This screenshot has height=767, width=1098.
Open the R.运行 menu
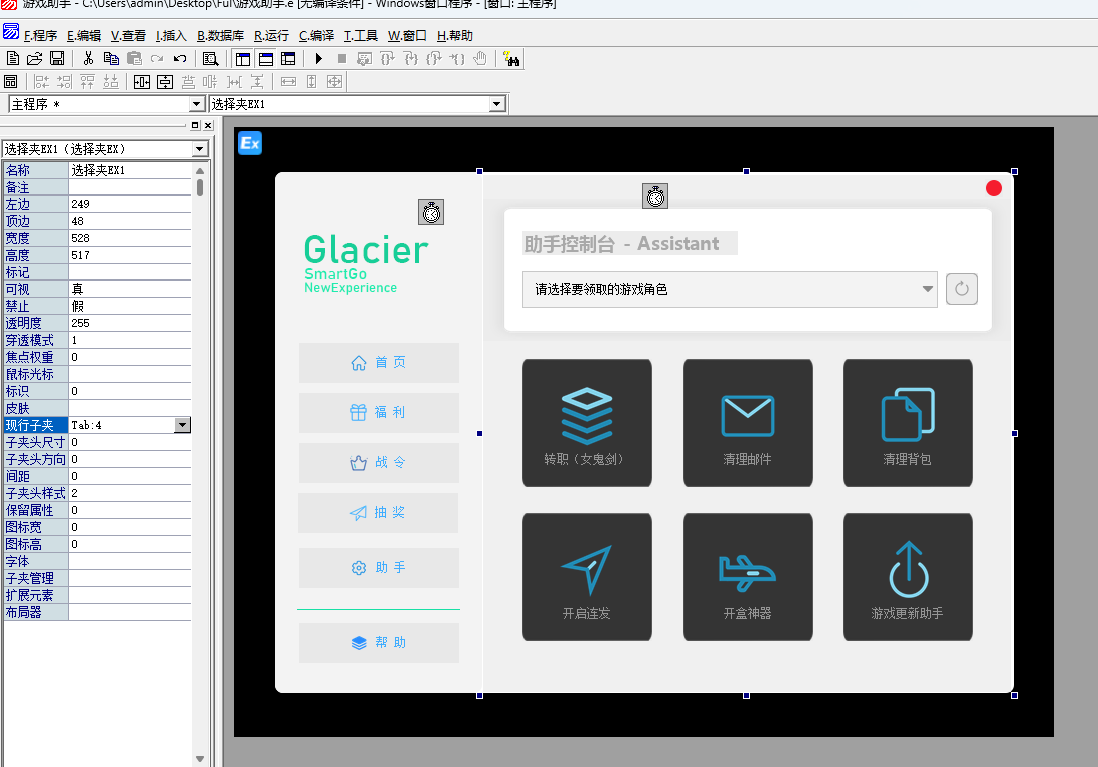[x=272, y=36]
